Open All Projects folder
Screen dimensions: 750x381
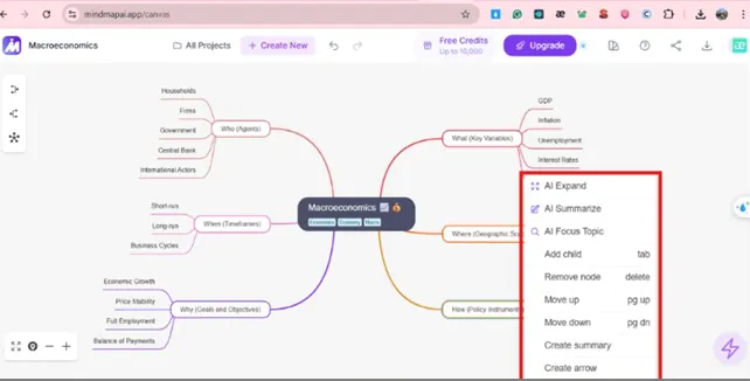(201, 46)
